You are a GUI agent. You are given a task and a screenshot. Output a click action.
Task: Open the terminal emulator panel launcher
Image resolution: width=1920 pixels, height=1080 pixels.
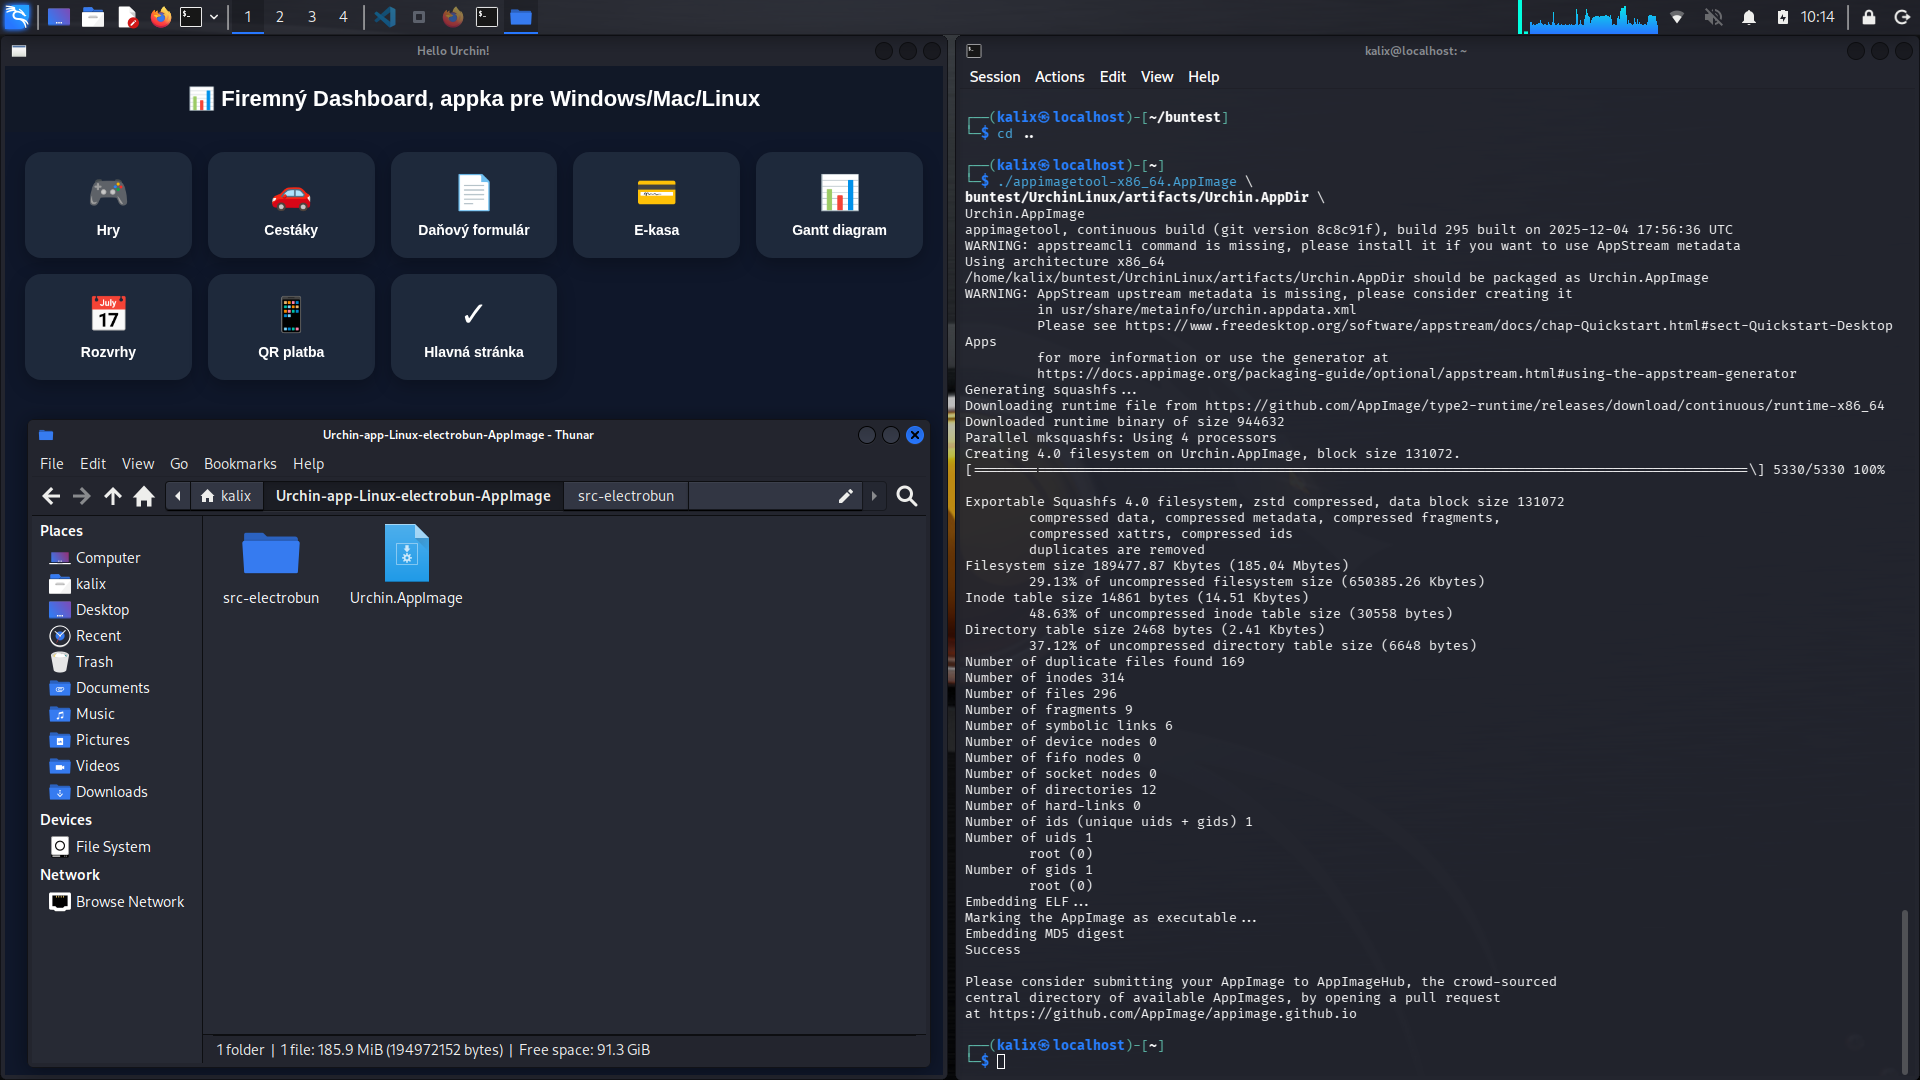tap(191, 17)
